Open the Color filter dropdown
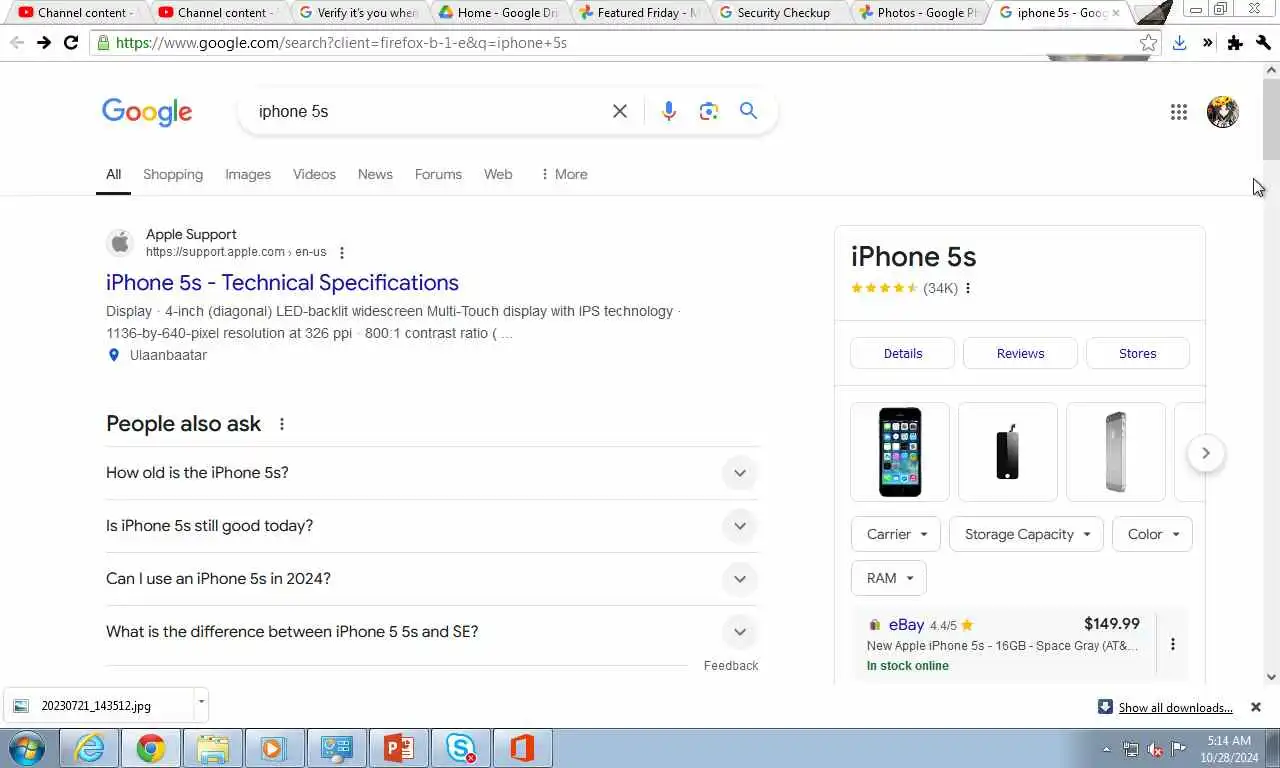This screenshot has width=1280, height=768. [x=1152, y=534]
